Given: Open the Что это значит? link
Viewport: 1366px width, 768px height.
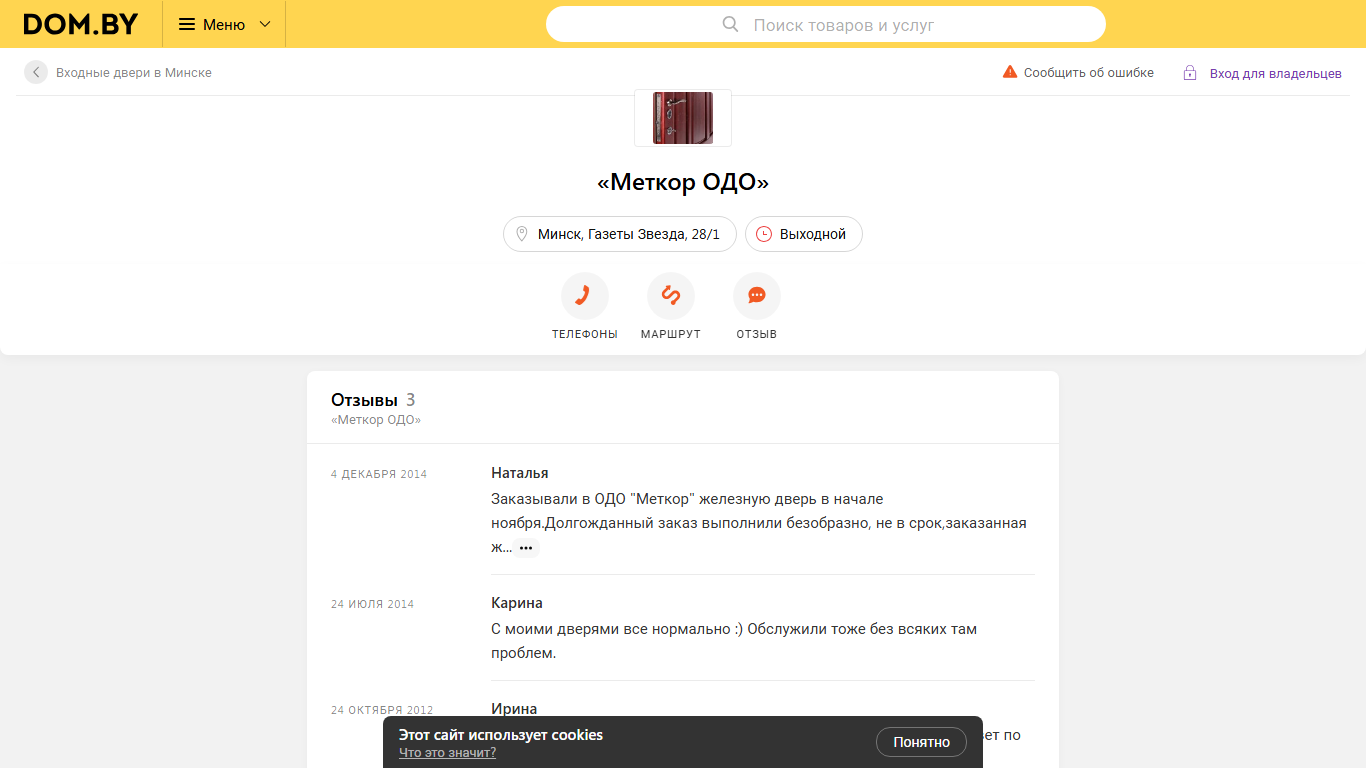Looking at the screenshot, I should (447, 753).
